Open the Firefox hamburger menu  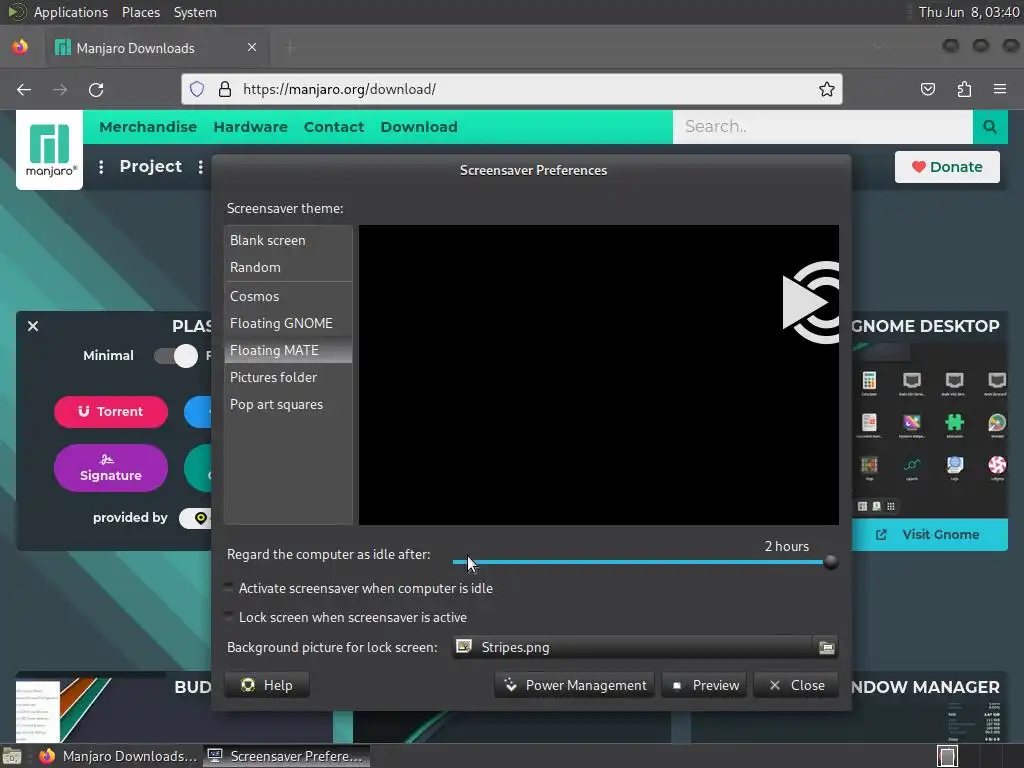click(1000, 89)
